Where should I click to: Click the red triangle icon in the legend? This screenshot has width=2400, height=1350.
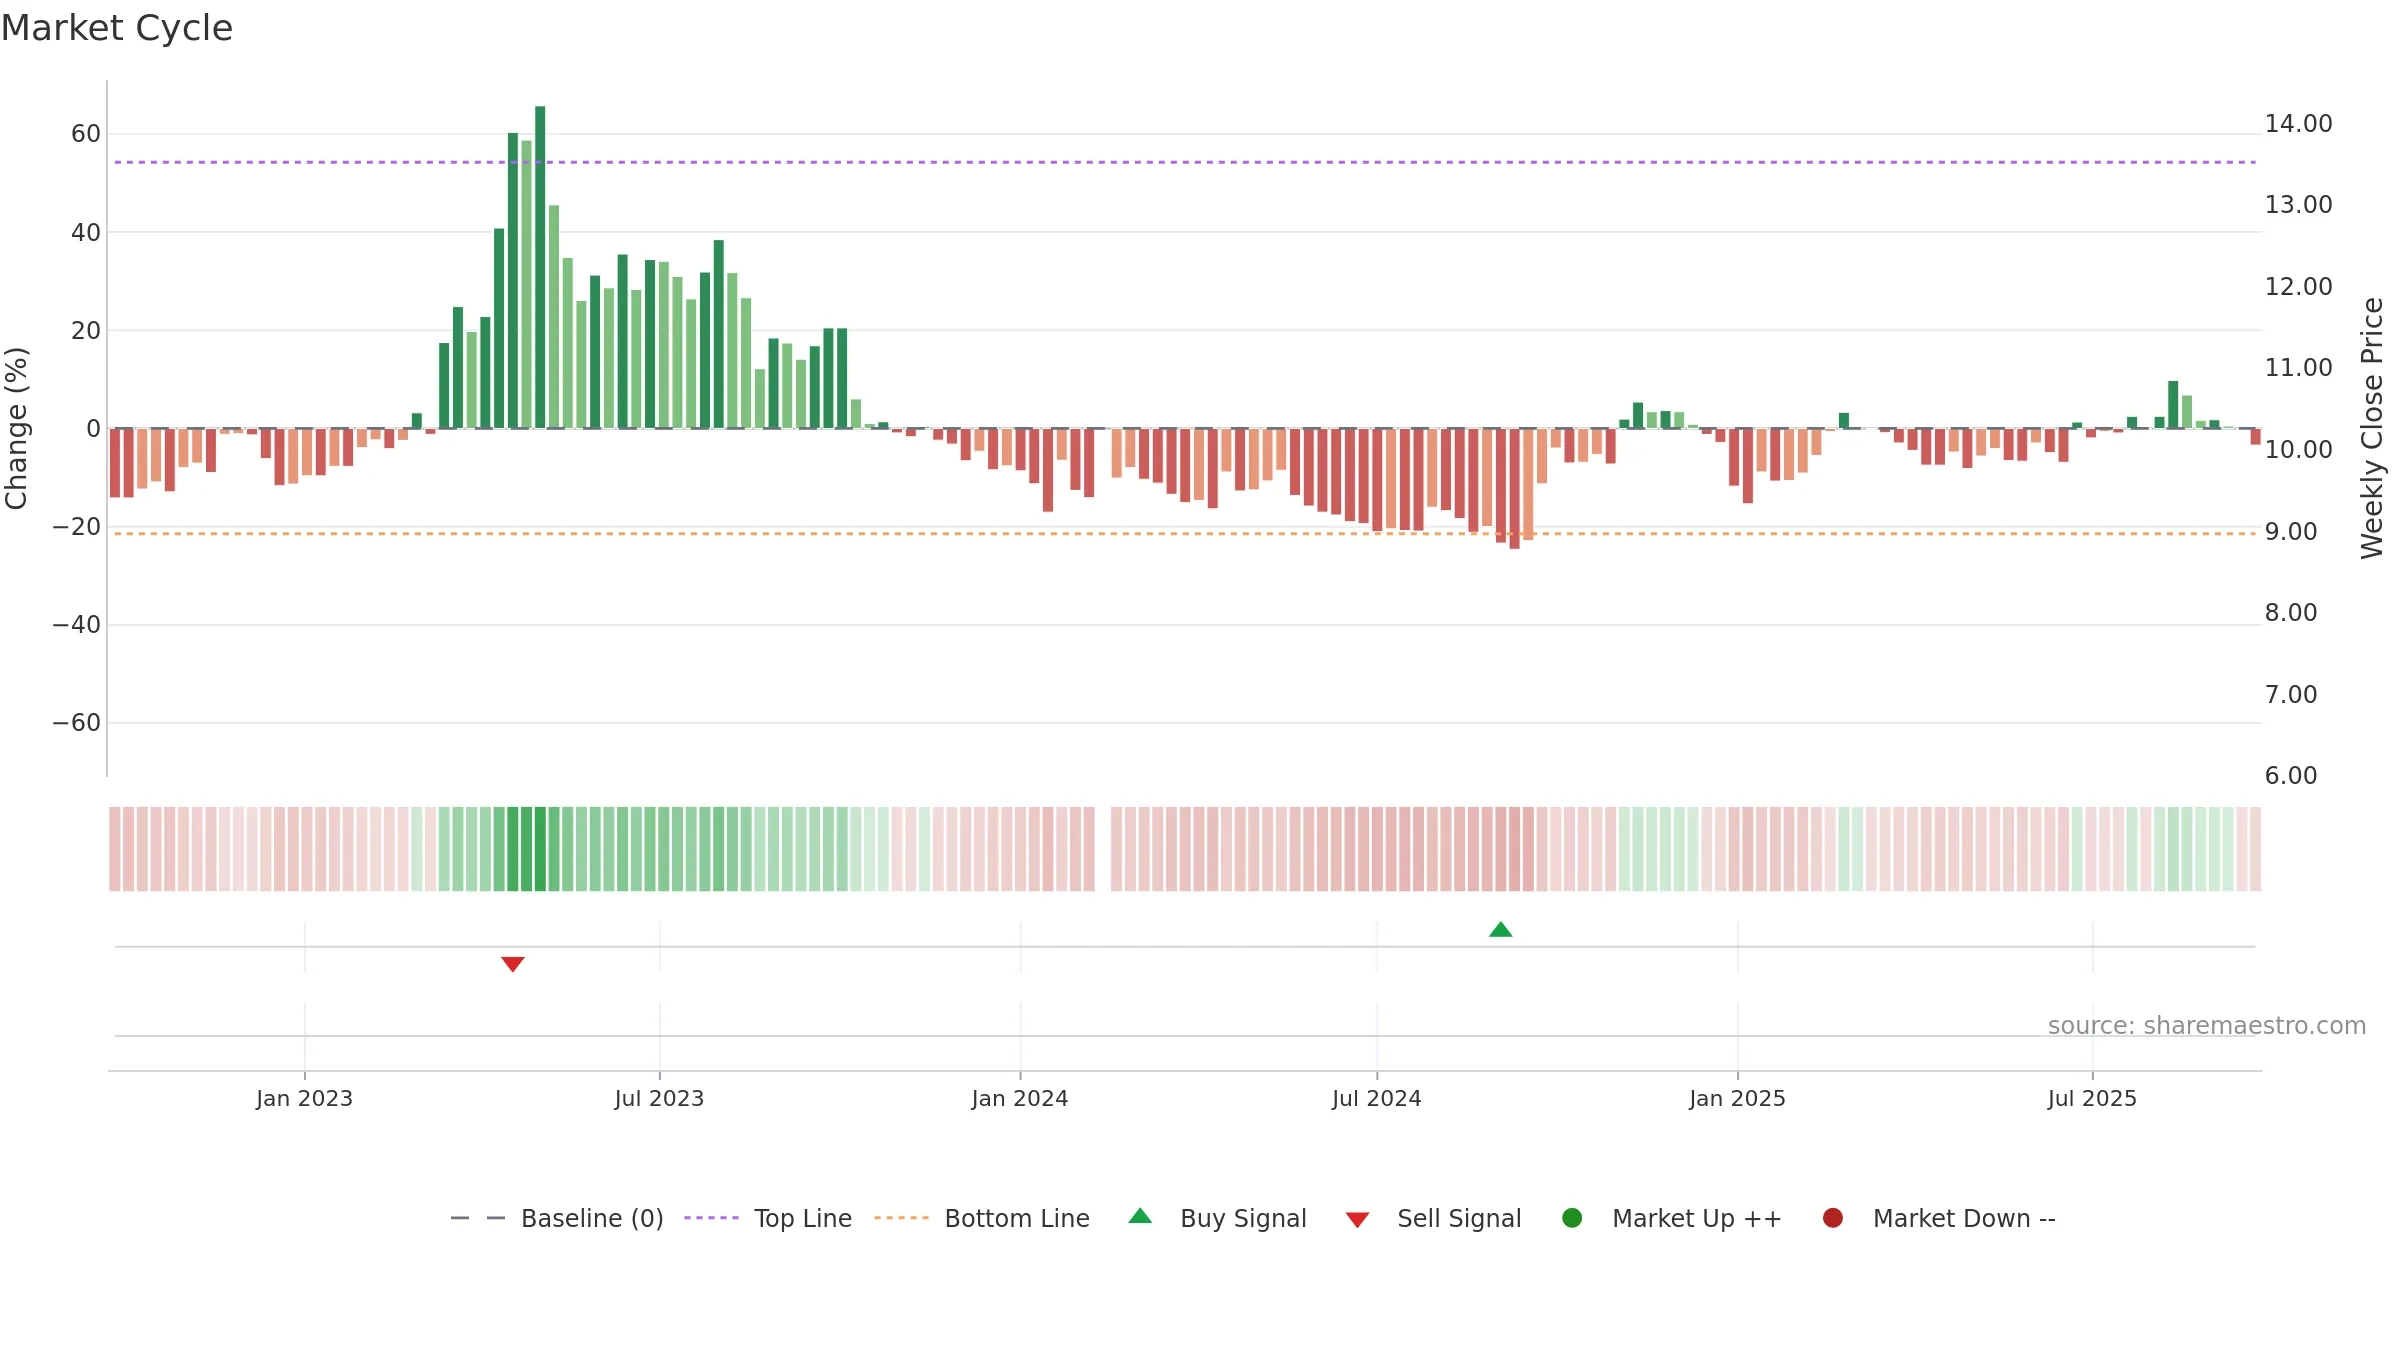[x=1357, y=1220]
